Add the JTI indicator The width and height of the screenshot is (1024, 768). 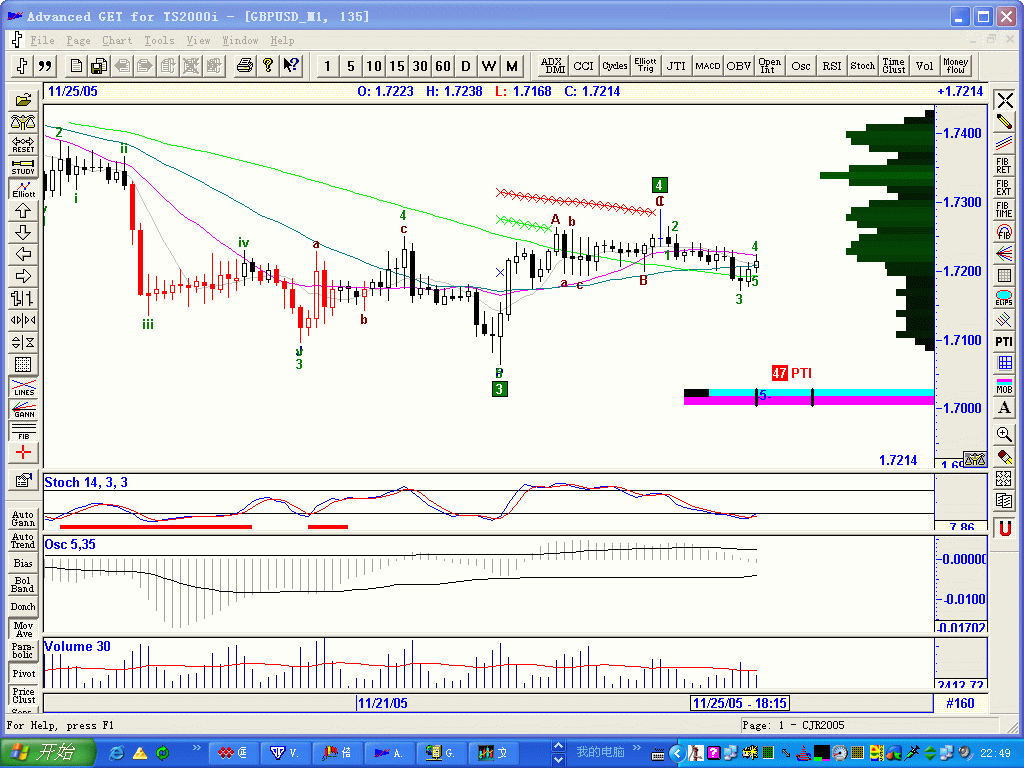click(677, 65)
